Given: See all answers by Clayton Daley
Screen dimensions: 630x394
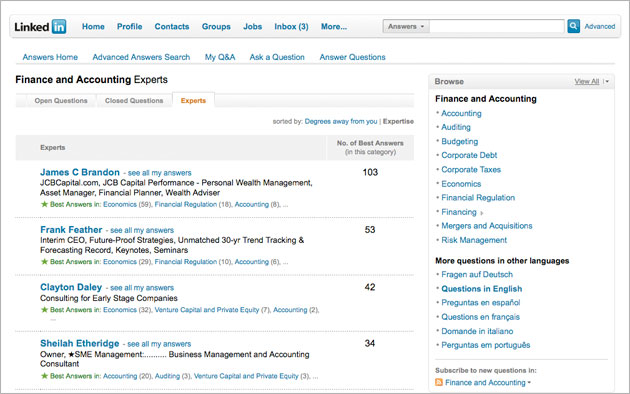Looking at the screenshot, I should (142, 288).
